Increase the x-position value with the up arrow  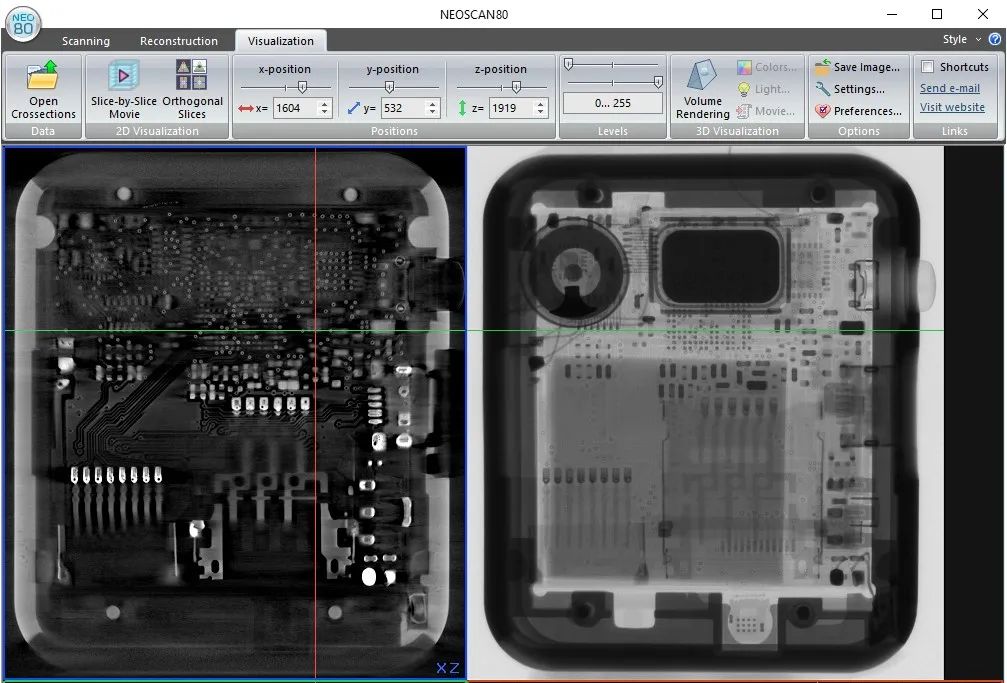click(325, 103)
